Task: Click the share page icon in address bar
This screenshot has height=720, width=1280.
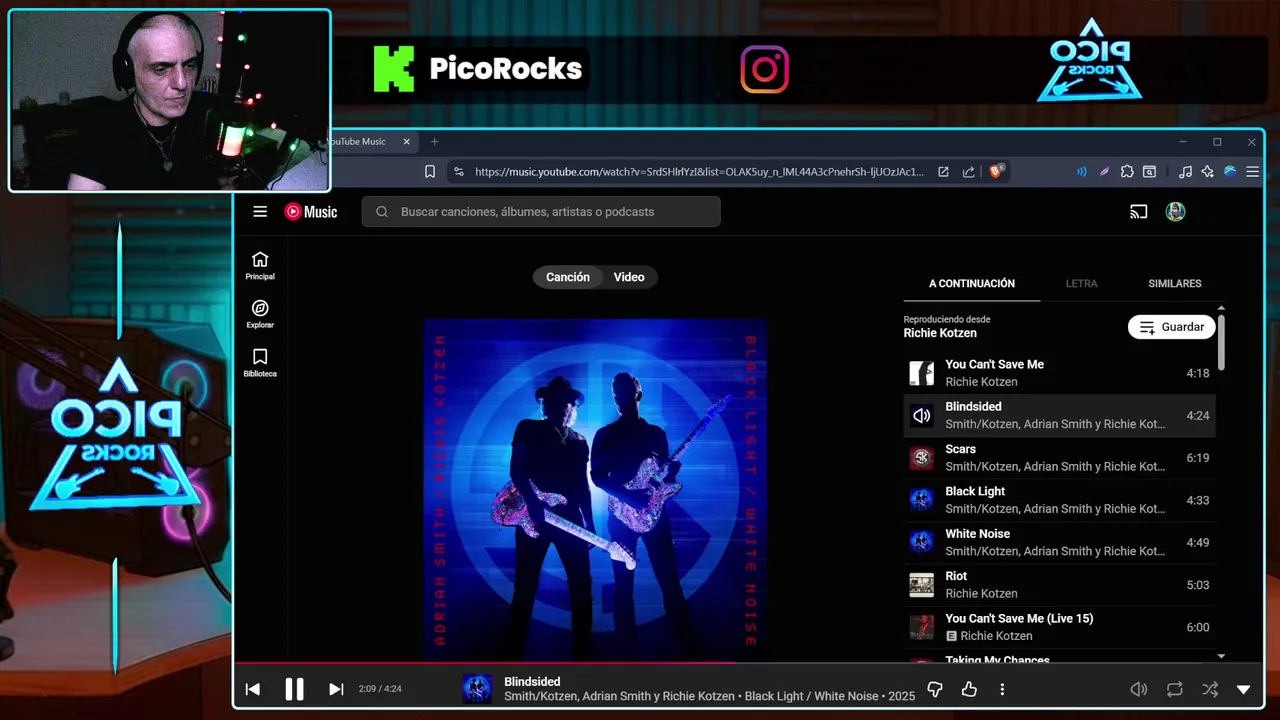Action: click(968, 172)
